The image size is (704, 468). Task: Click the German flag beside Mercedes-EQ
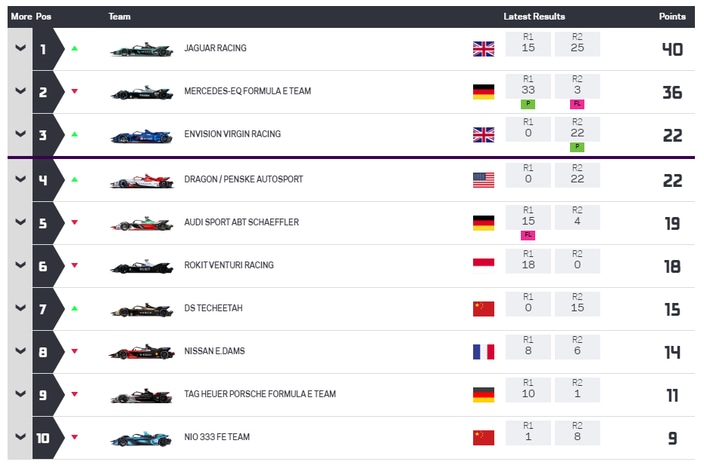(x=484, y=92)
